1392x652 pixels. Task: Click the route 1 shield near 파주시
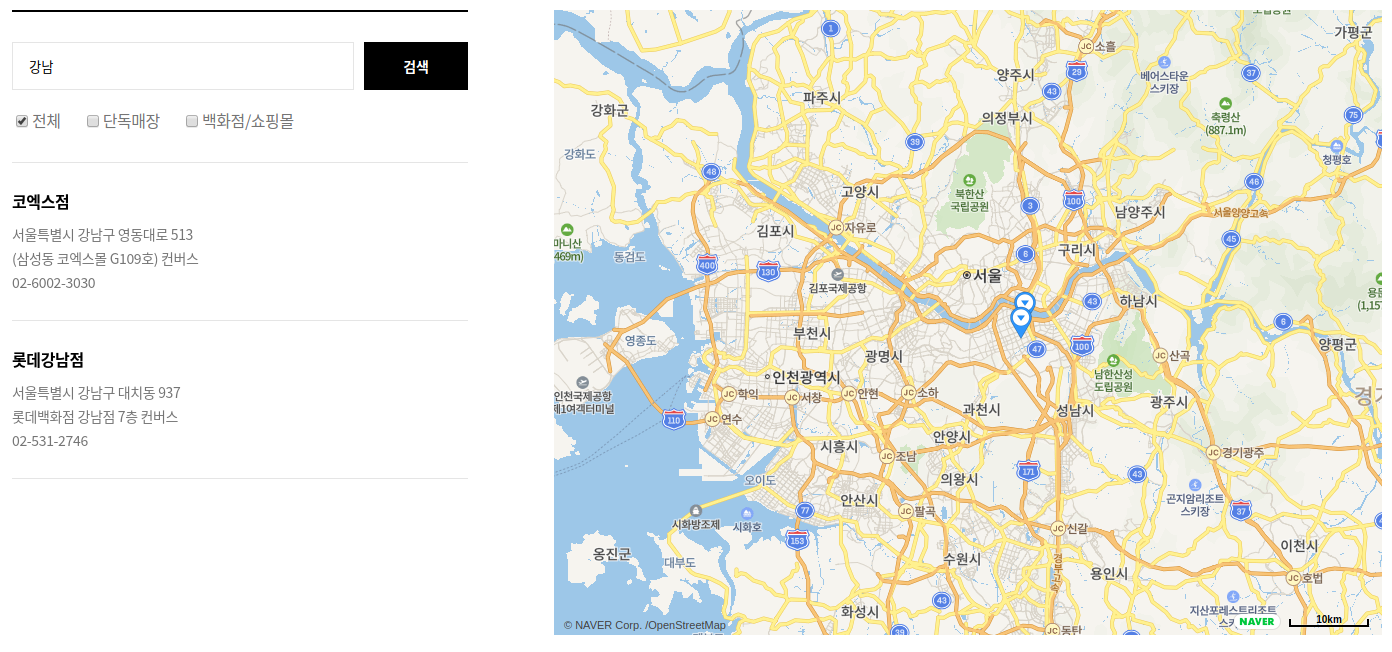point(830,28)
